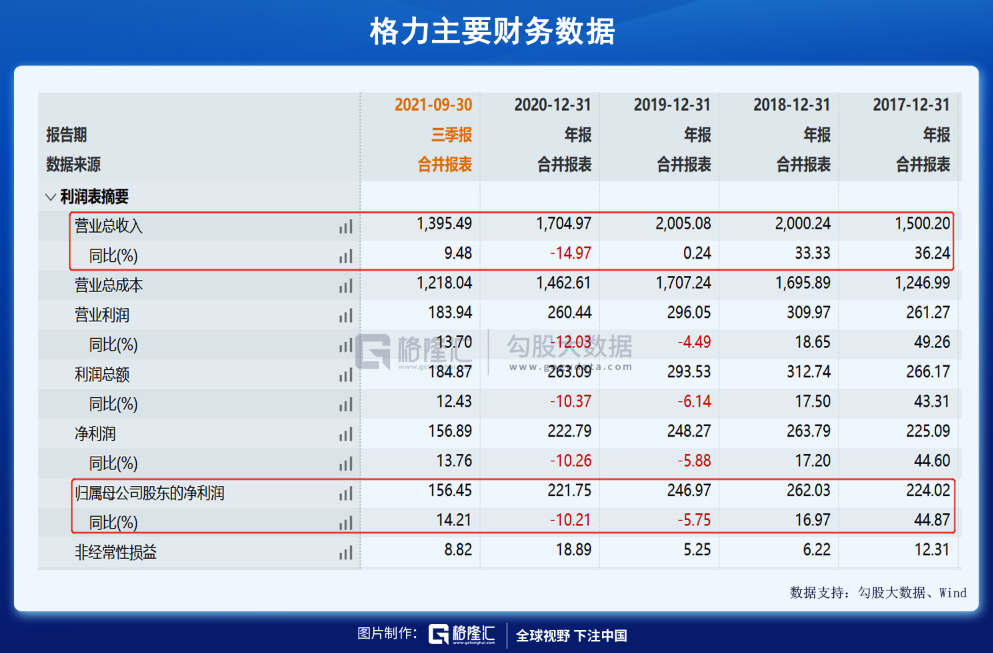Open chart icon in 同比(%) row showing 9.48
This screenshot has height=653, width=993.
point(345,257)
